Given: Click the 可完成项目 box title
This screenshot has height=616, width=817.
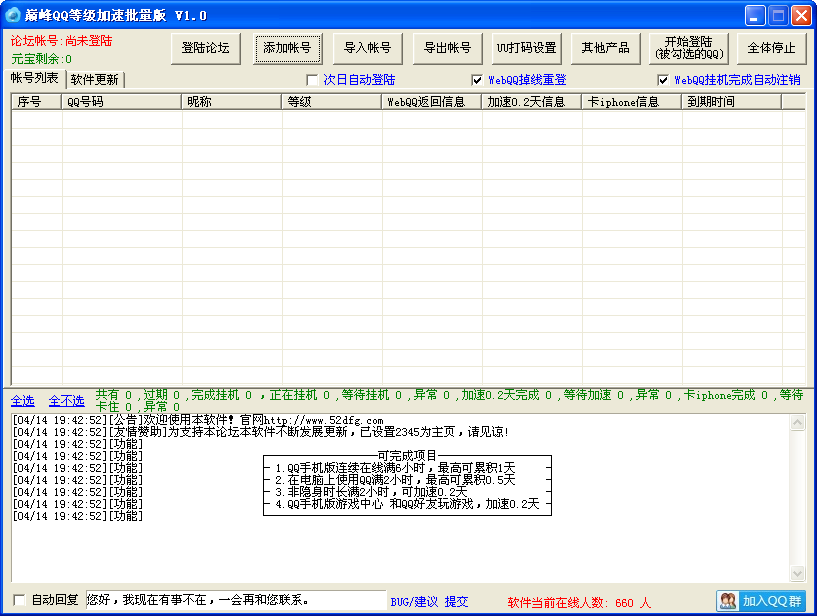Looking at the screenshot, I should tap(407, 456).
